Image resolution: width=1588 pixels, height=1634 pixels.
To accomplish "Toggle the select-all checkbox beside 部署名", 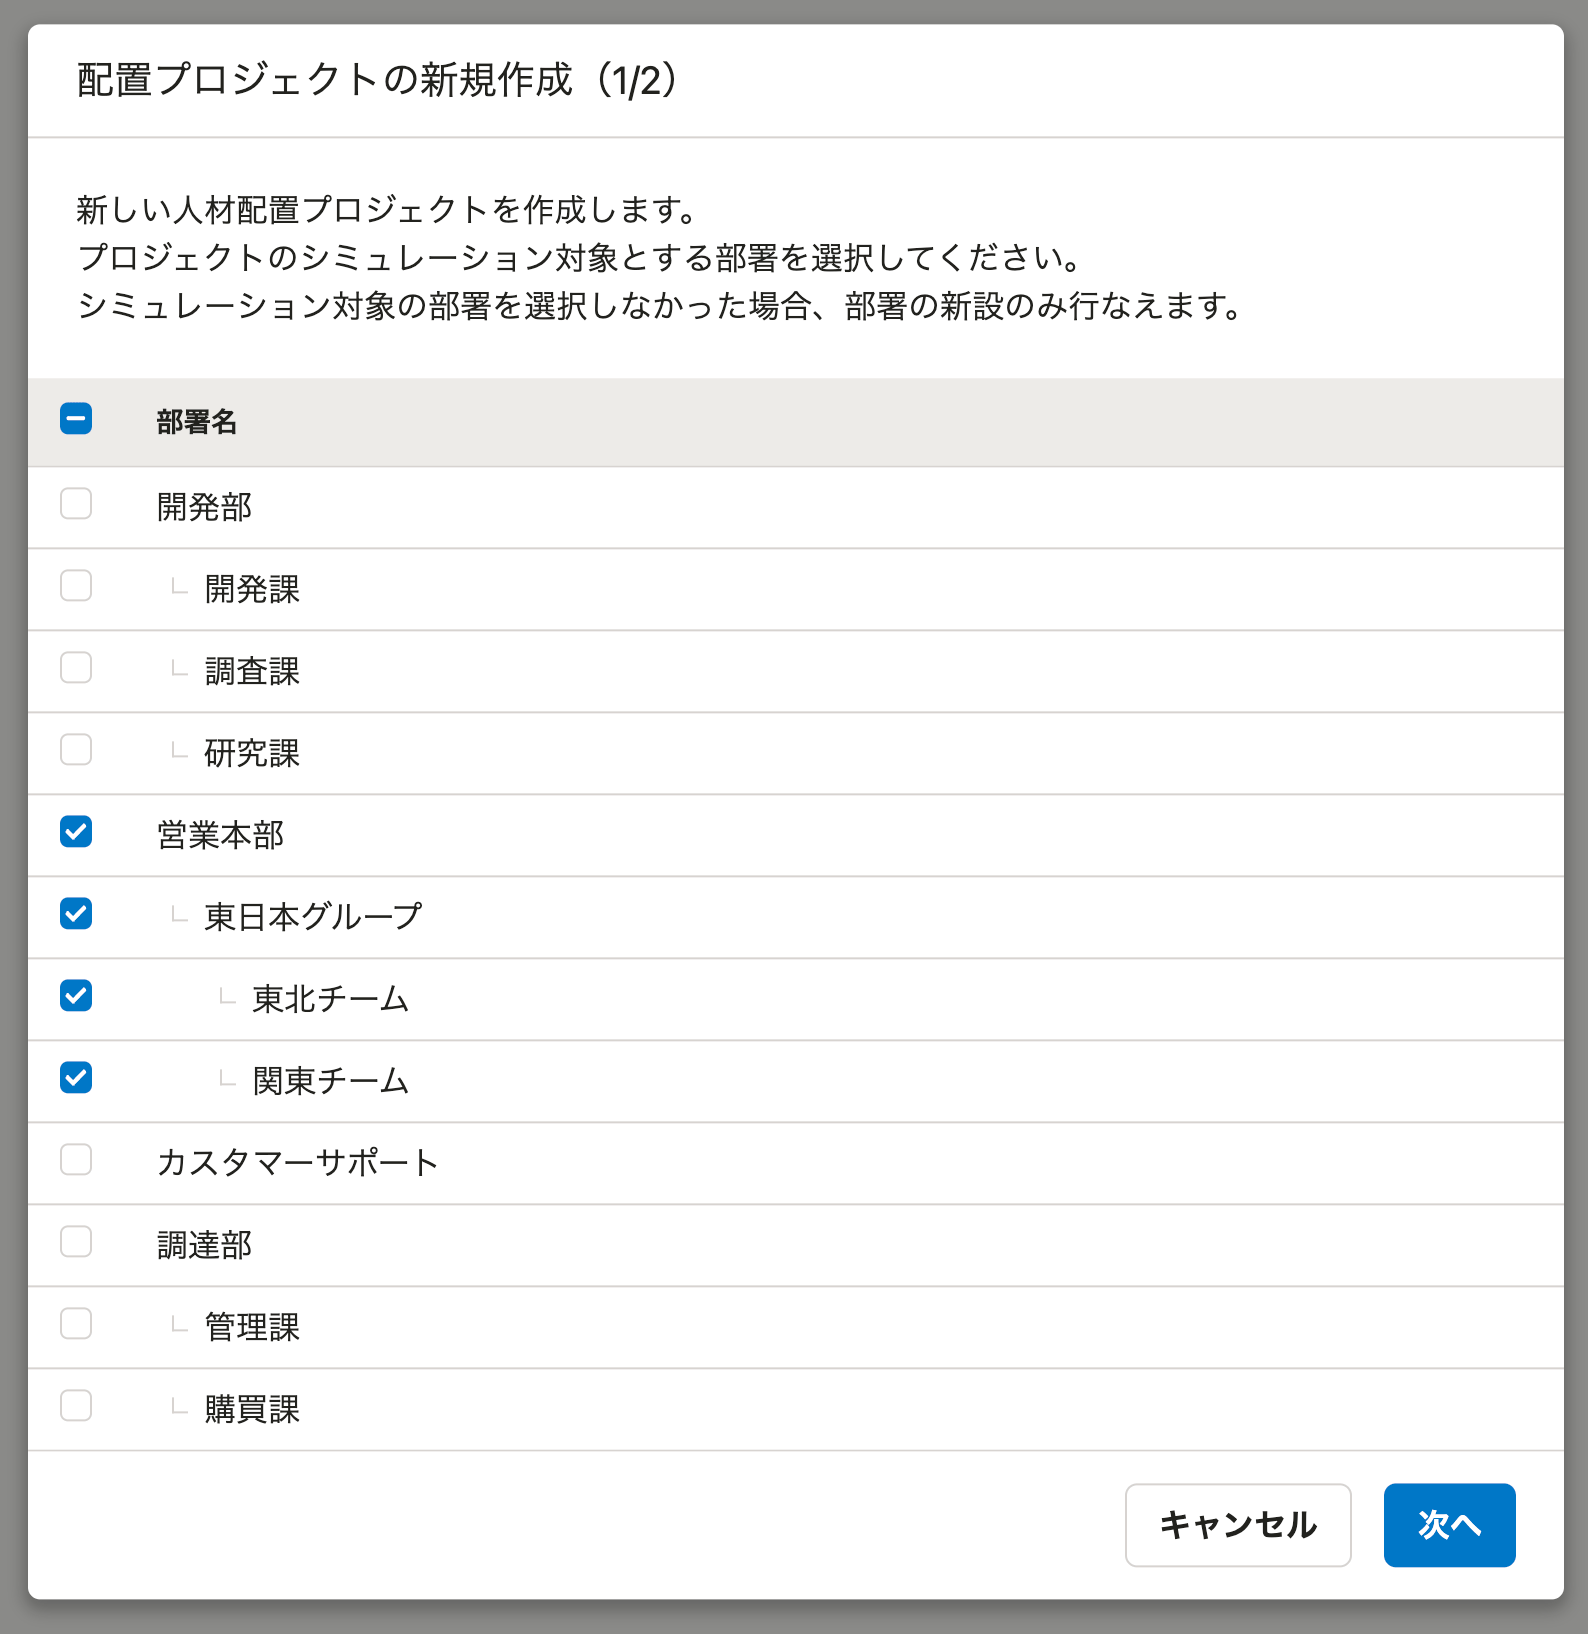I will (76, 419).
